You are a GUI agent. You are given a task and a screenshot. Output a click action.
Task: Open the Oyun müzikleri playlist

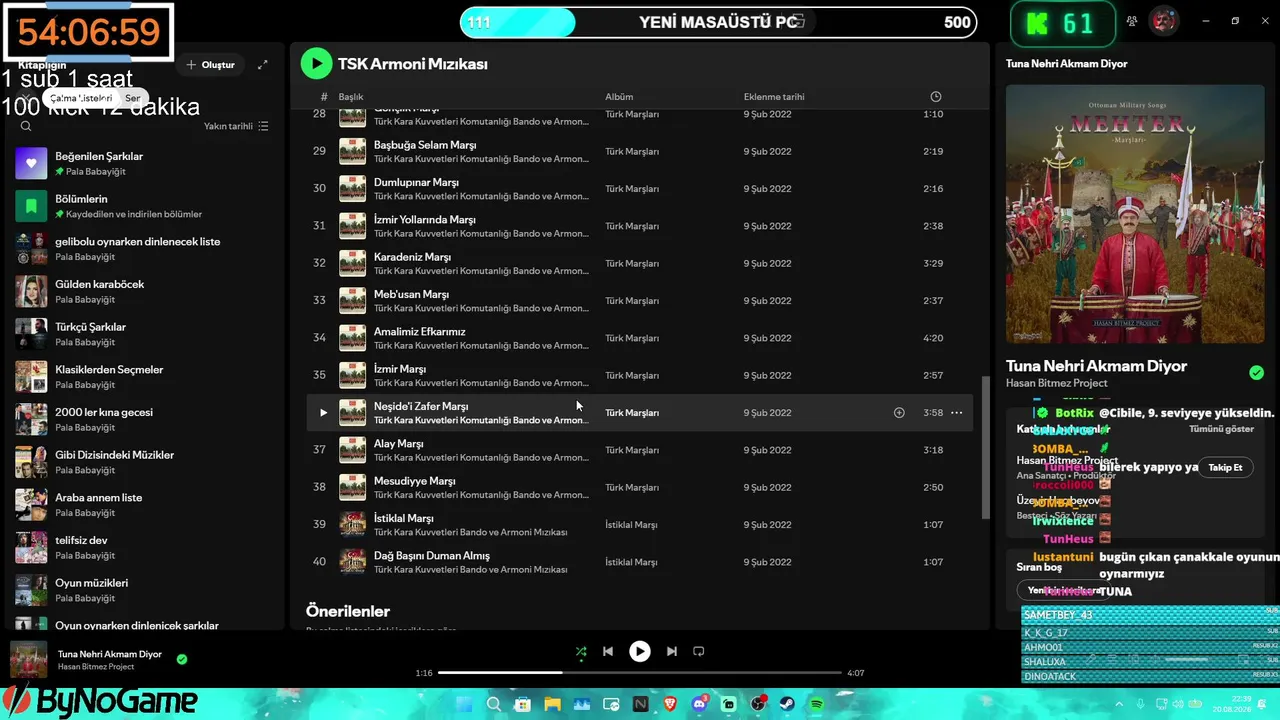[144, 590]
